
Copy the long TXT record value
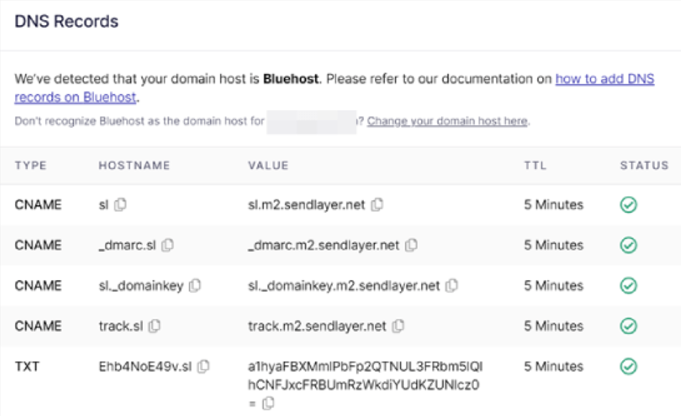[x=268, y=403]
